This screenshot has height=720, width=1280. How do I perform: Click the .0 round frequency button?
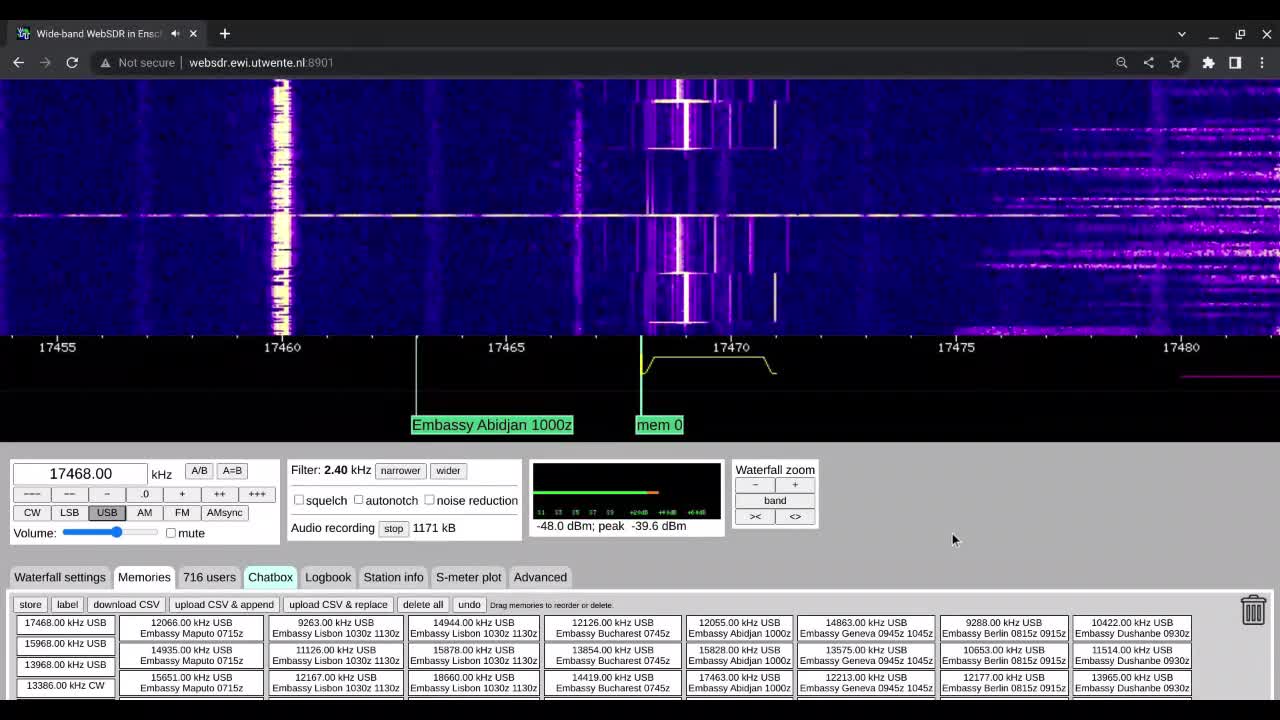144,494
